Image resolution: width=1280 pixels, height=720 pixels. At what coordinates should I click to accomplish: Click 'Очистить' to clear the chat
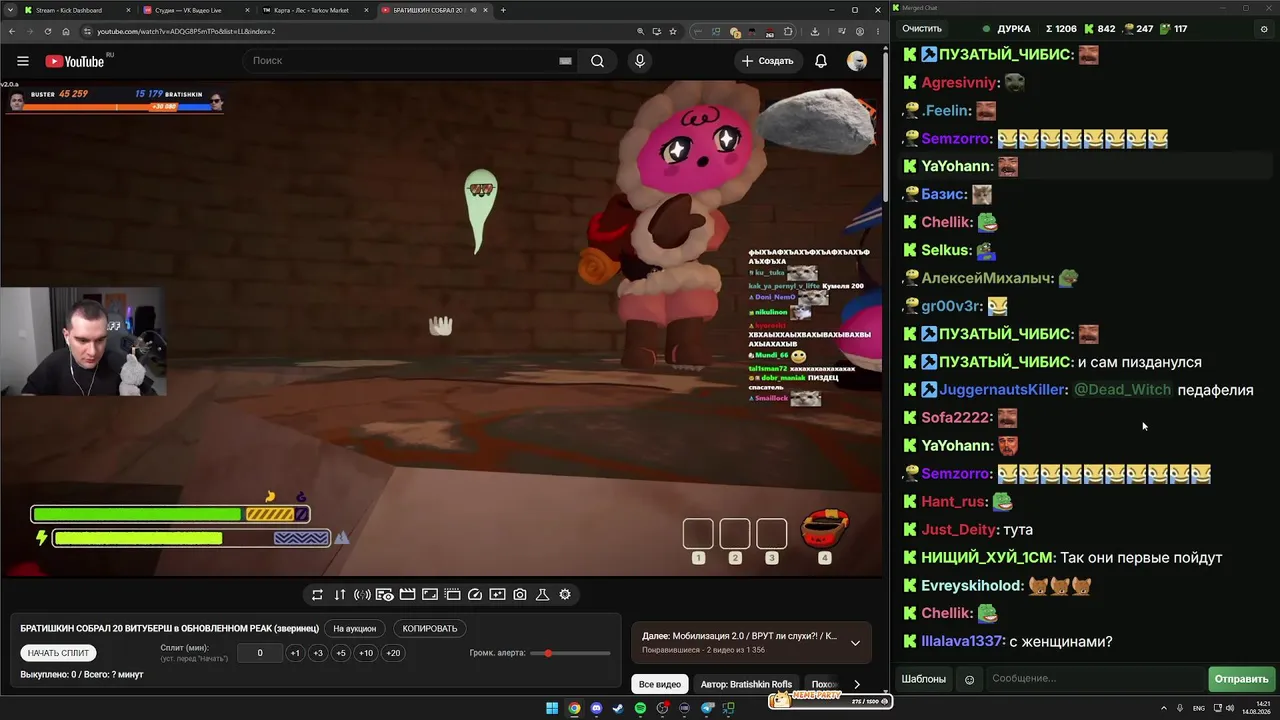tap(922, 29)
